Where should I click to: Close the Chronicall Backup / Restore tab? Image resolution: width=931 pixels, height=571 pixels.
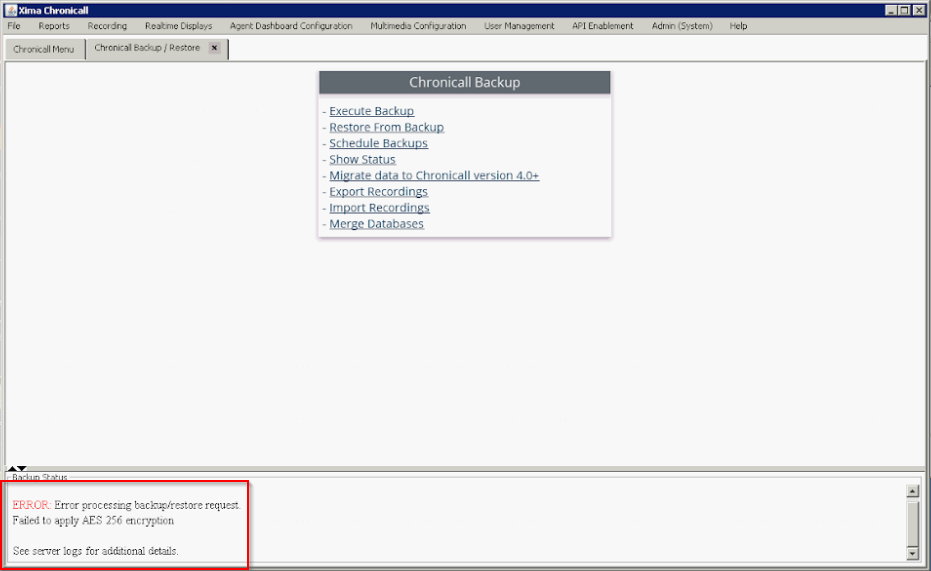[x=214, y=48]
